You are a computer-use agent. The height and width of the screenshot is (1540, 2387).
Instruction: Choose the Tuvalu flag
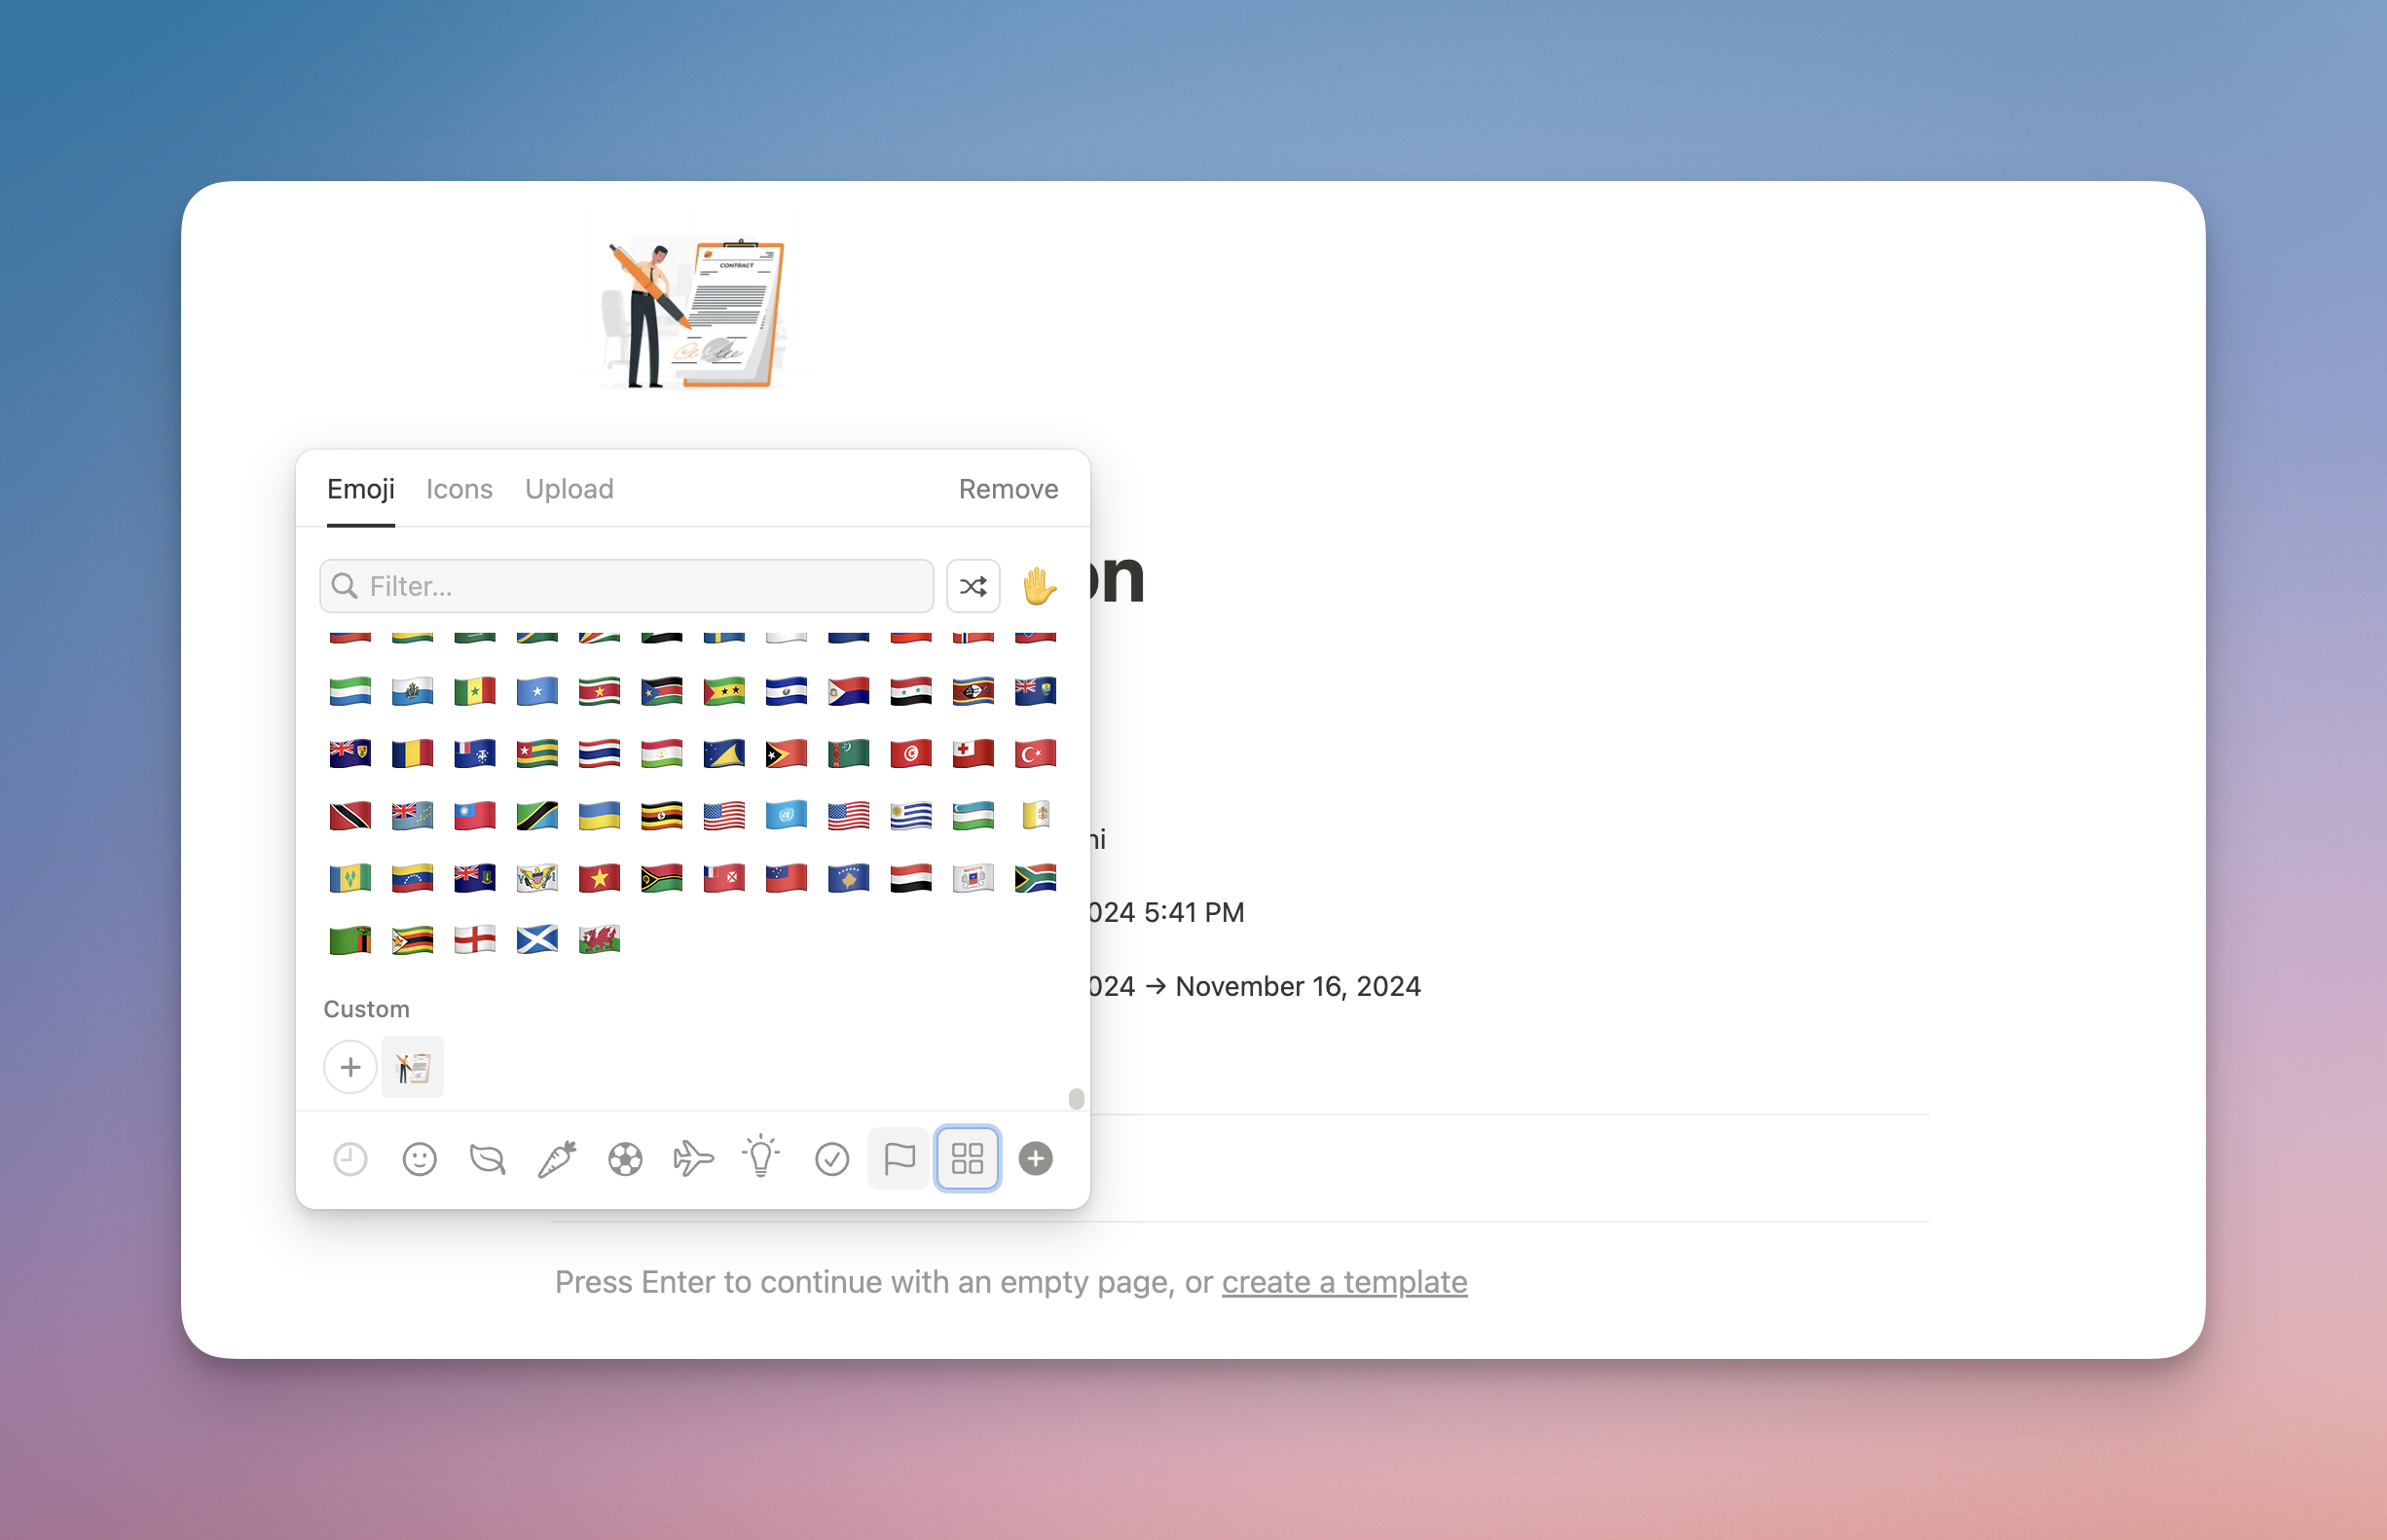click(412, 816)
